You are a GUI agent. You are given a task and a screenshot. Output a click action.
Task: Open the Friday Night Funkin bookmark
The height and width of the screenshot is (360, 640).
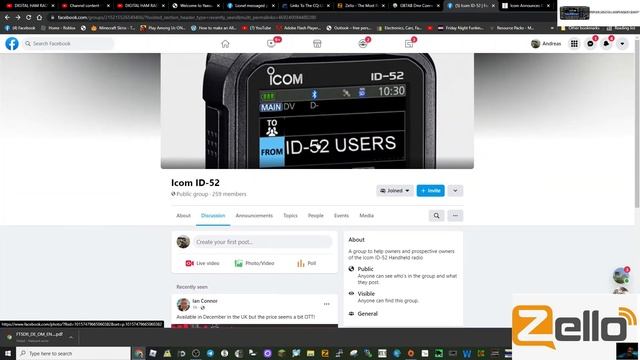click(x=461, y=28)
